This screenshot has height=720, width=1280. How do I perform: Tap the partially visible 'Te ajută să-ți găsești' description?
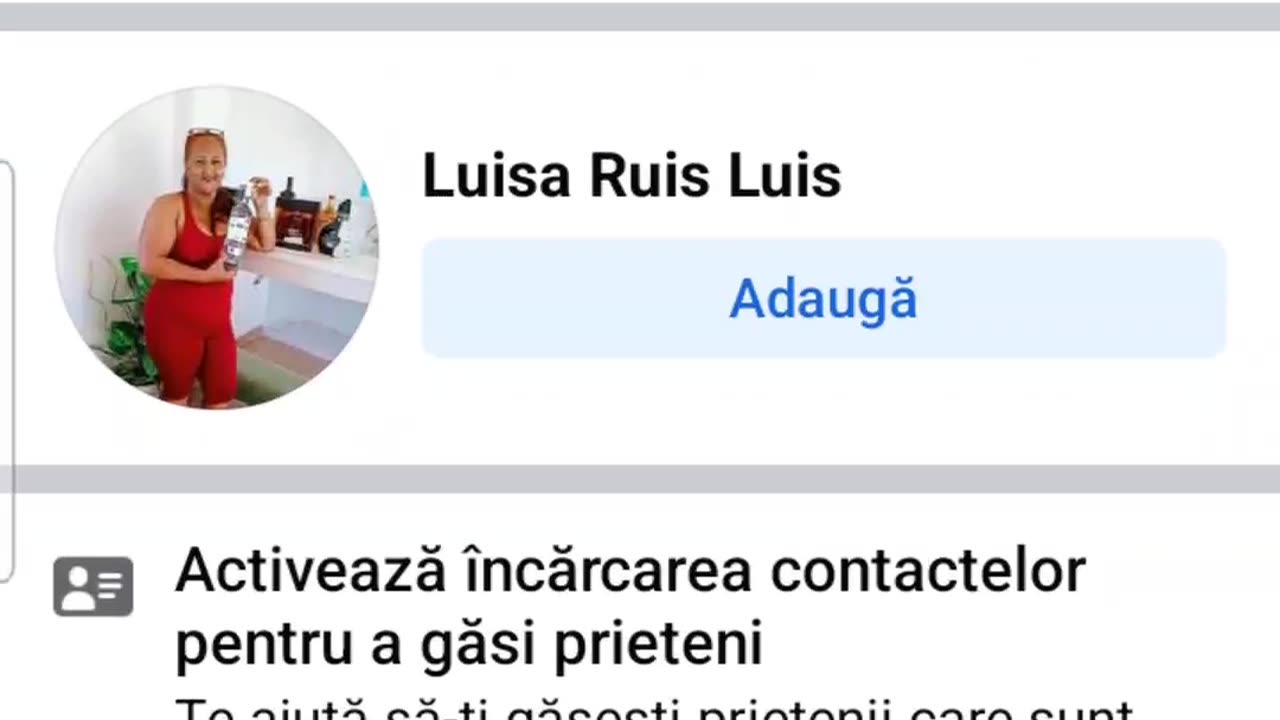pyautogui.click(x=654, y=708)
